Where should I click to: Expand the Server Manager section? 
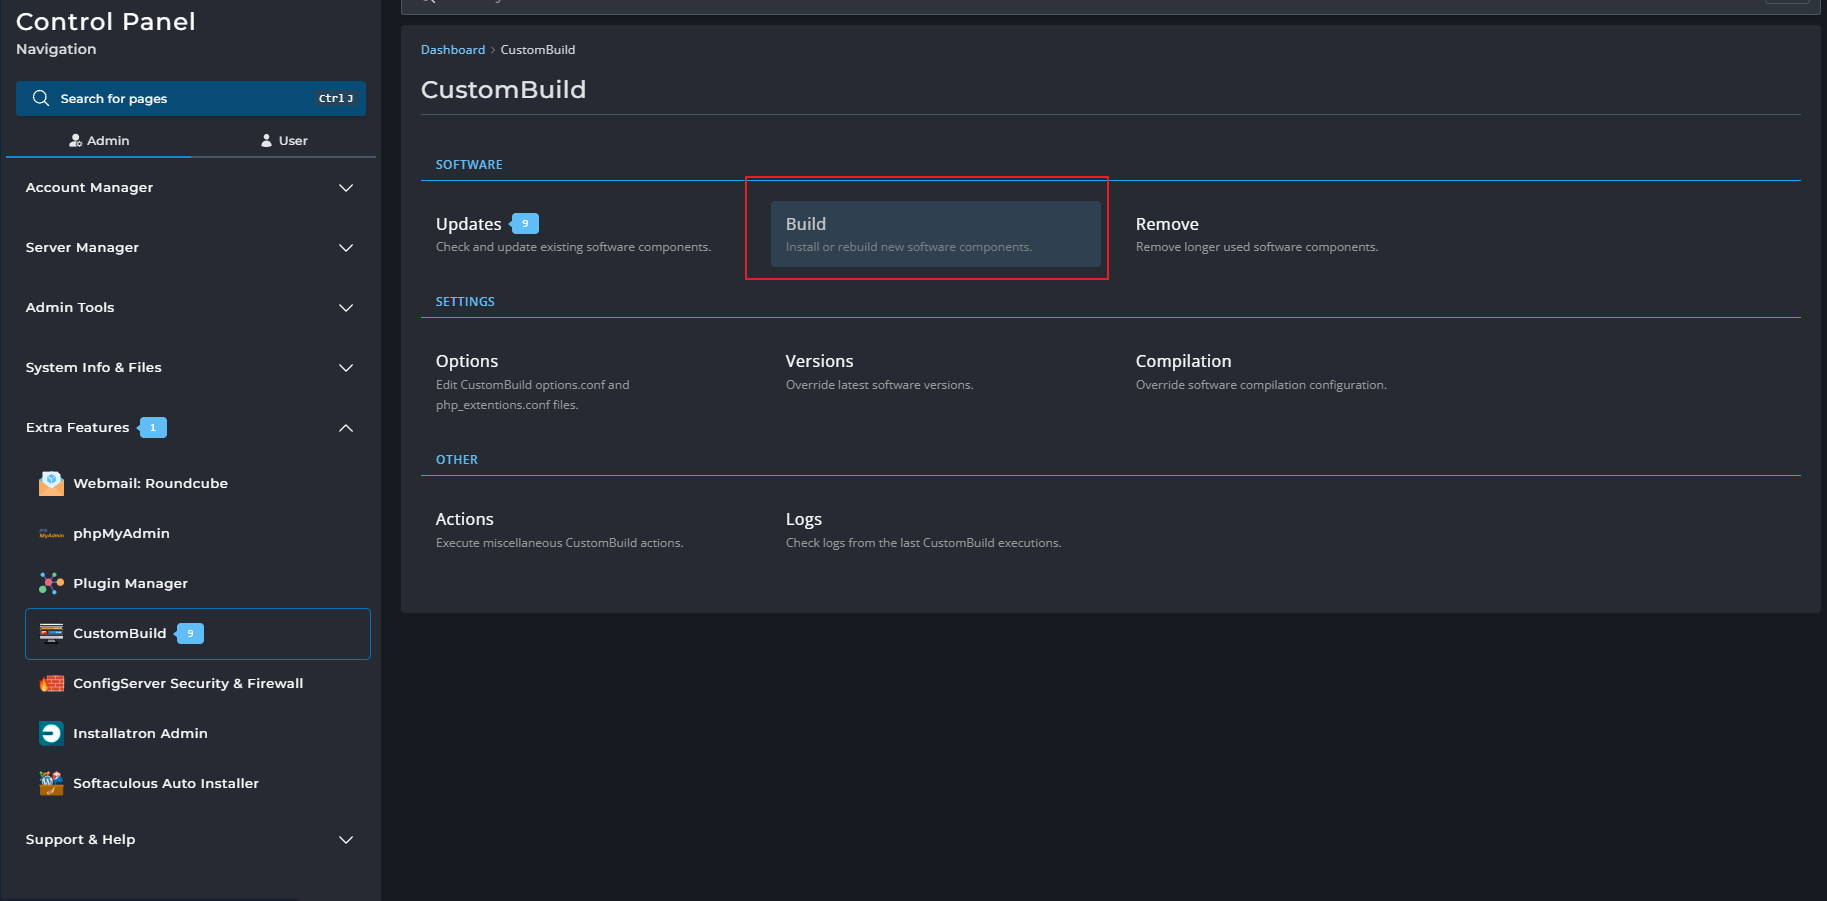pos(190,248)
